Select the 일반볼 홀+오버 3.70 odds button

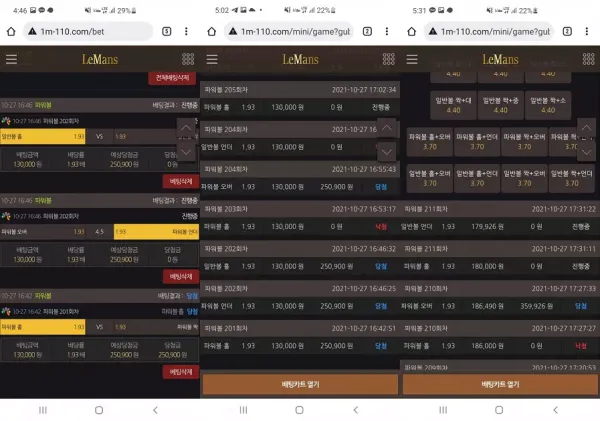(x=430, y=178)
